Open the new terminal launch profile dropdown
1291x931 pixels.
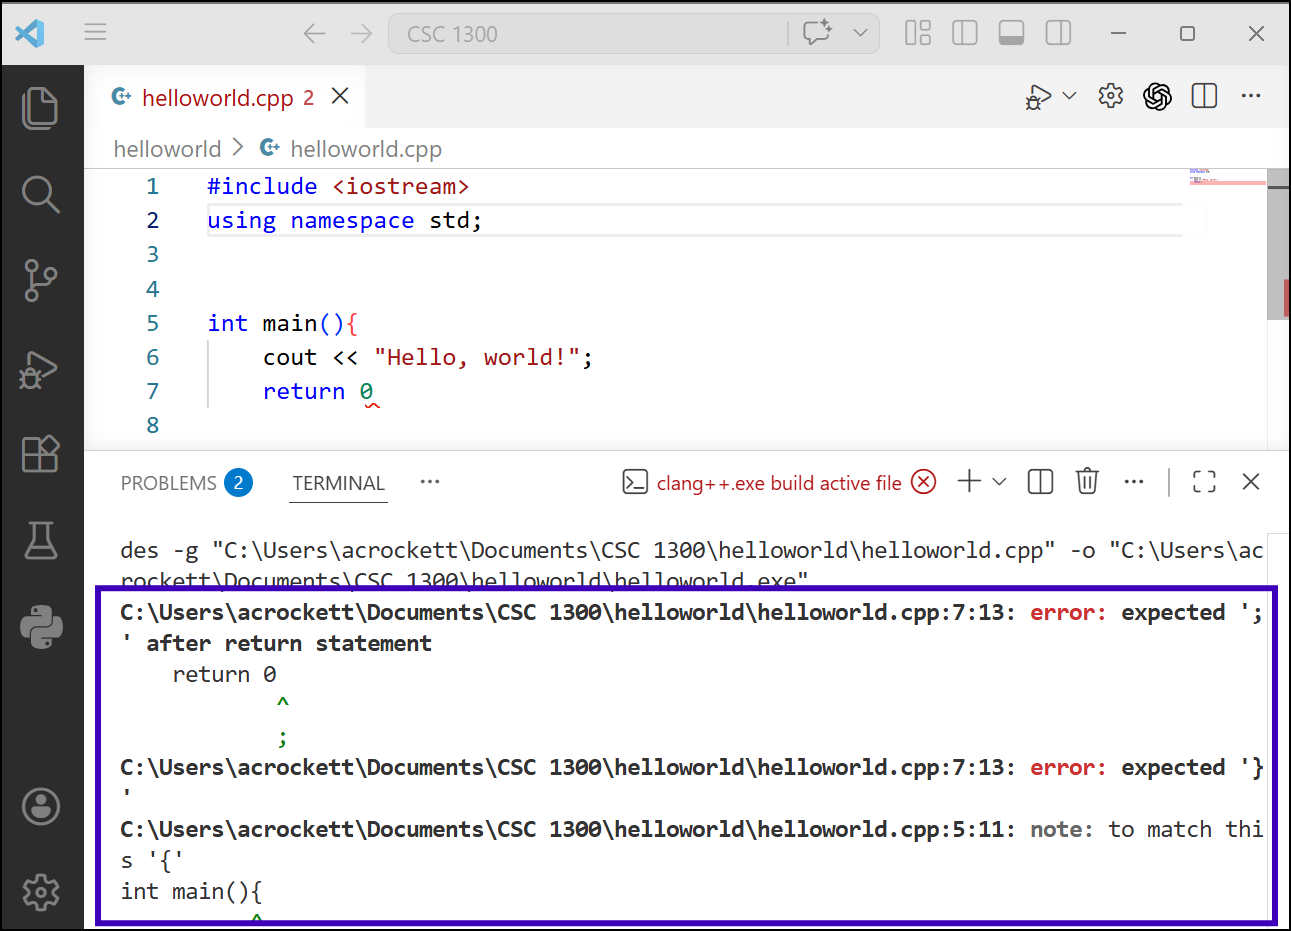point(999,482)
